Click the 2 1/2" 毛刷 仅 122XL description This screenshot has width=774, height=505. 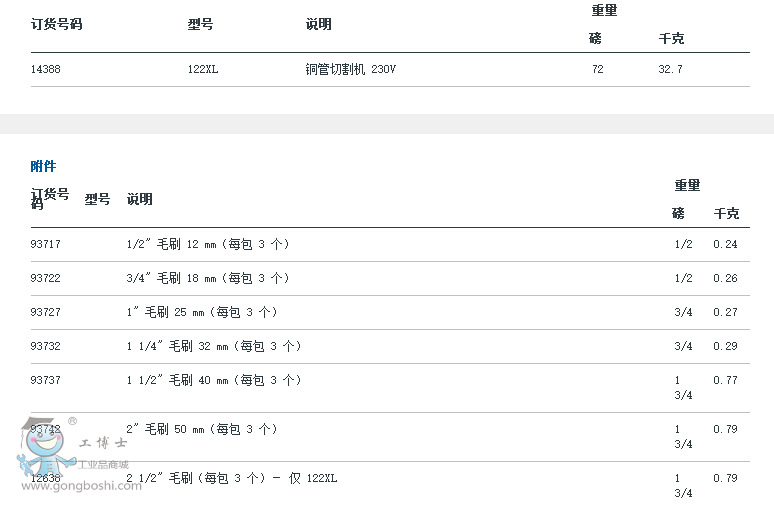(232, 478)
